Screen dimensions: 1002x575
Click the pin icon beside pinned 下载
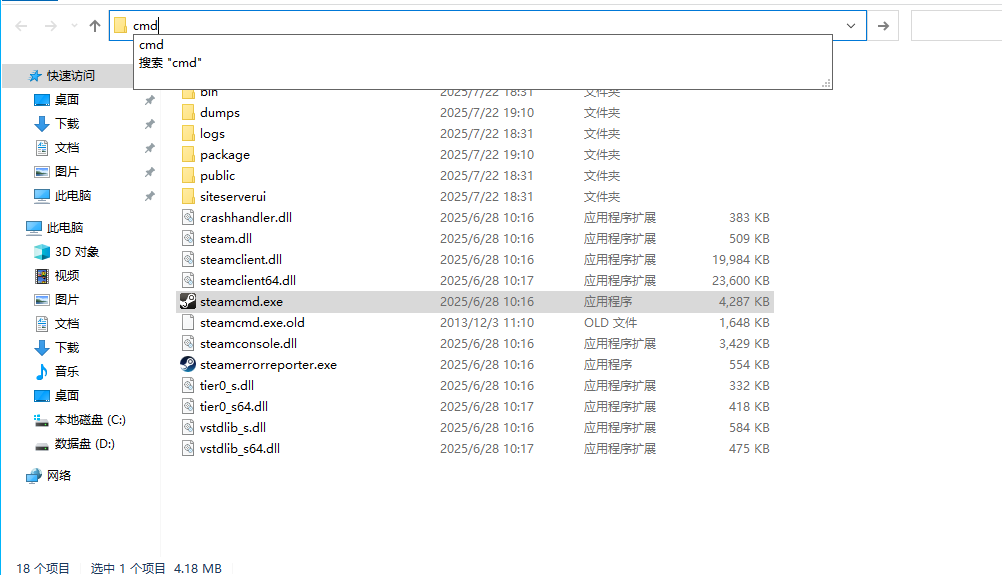(150, 123)
